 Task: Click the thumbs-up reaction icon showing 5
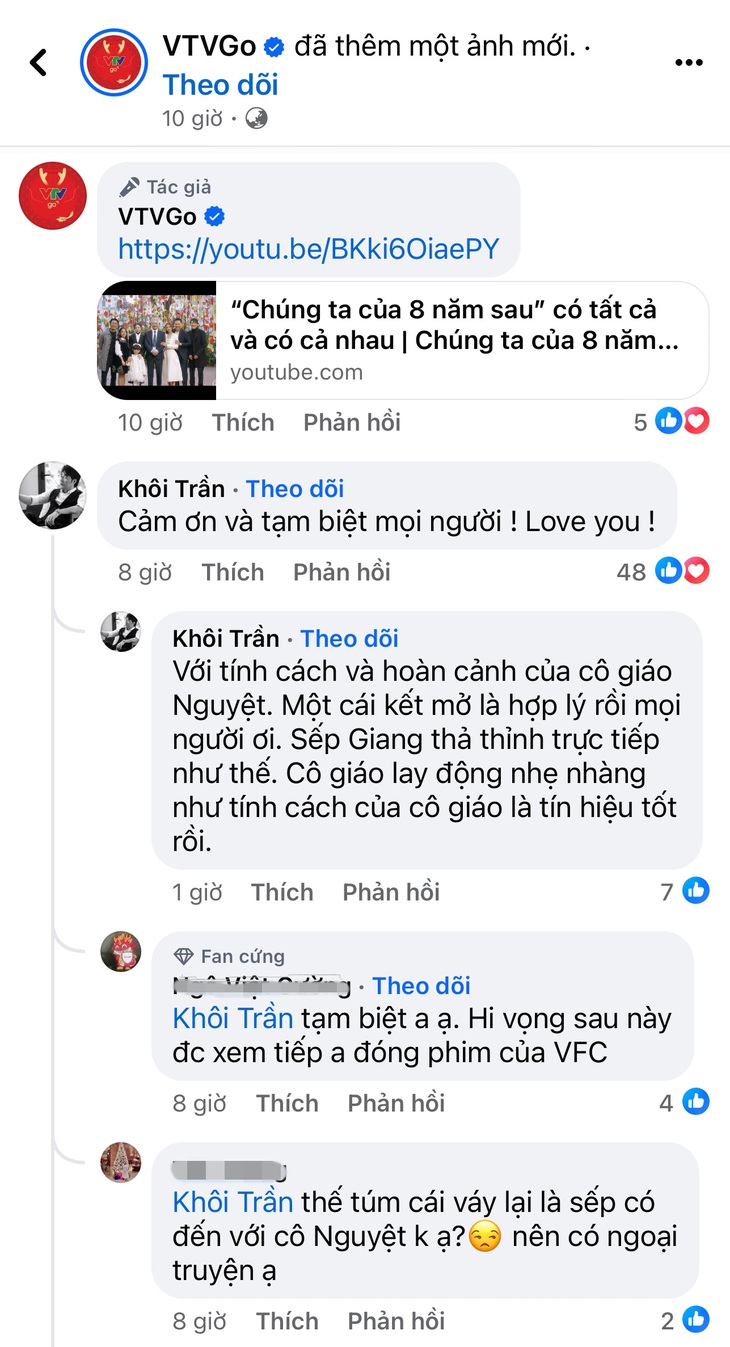click(668, 421)
